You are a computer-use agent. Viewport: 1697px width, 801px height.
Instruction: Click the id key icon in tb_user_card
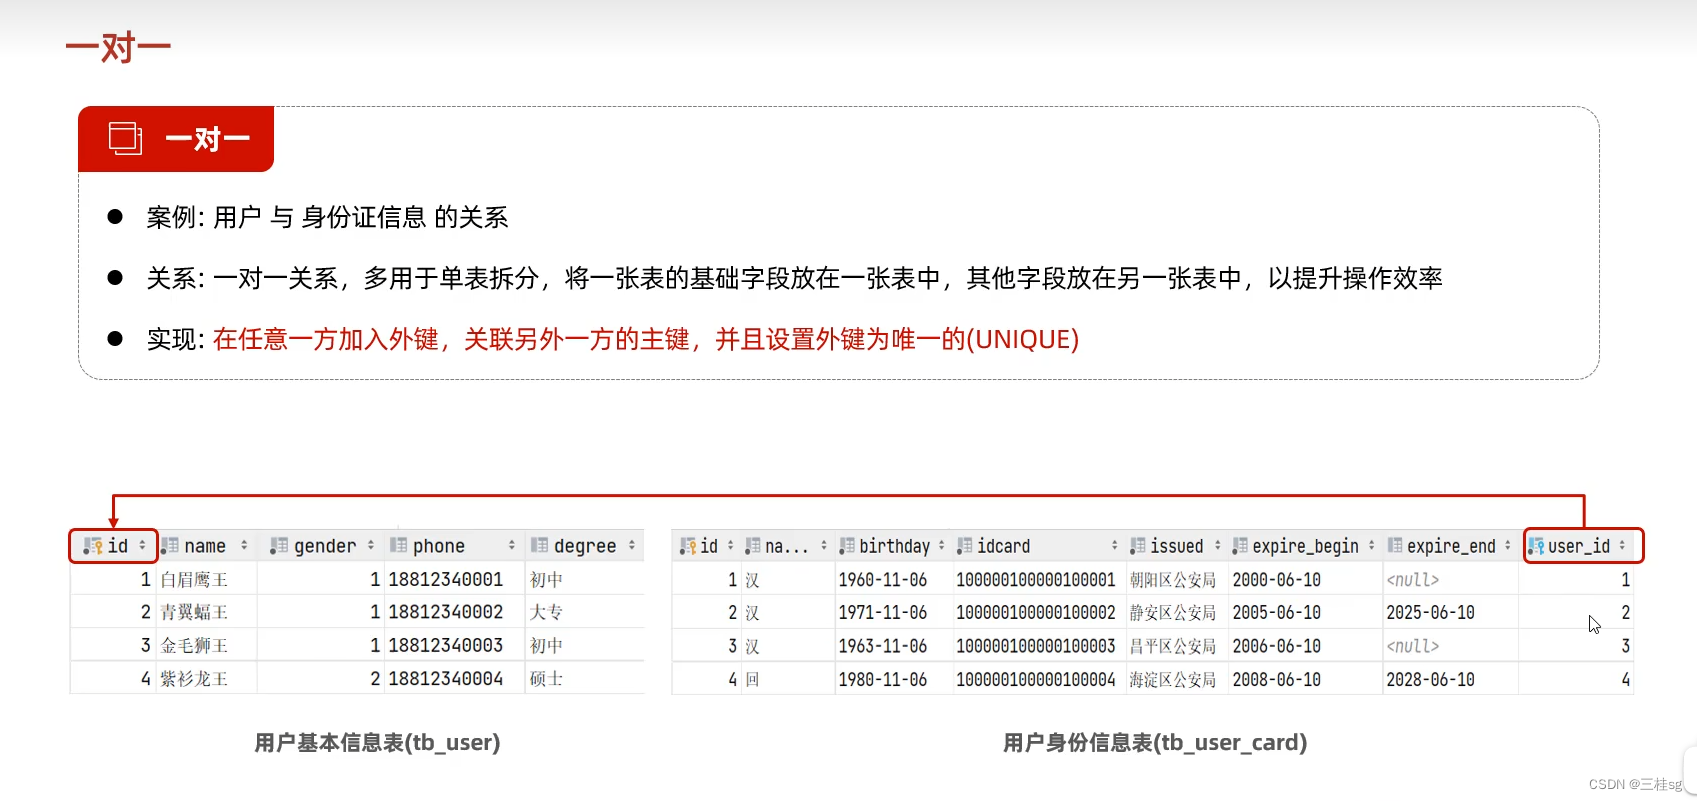(688, 546)
